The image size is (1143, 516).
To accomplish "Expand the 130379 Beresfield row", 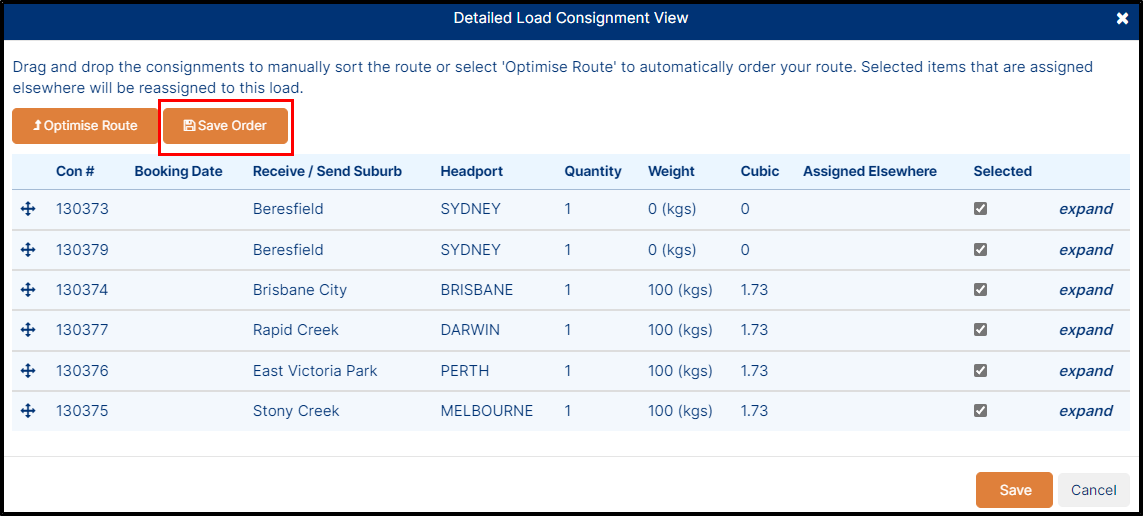I will (x=1086, y=250).
